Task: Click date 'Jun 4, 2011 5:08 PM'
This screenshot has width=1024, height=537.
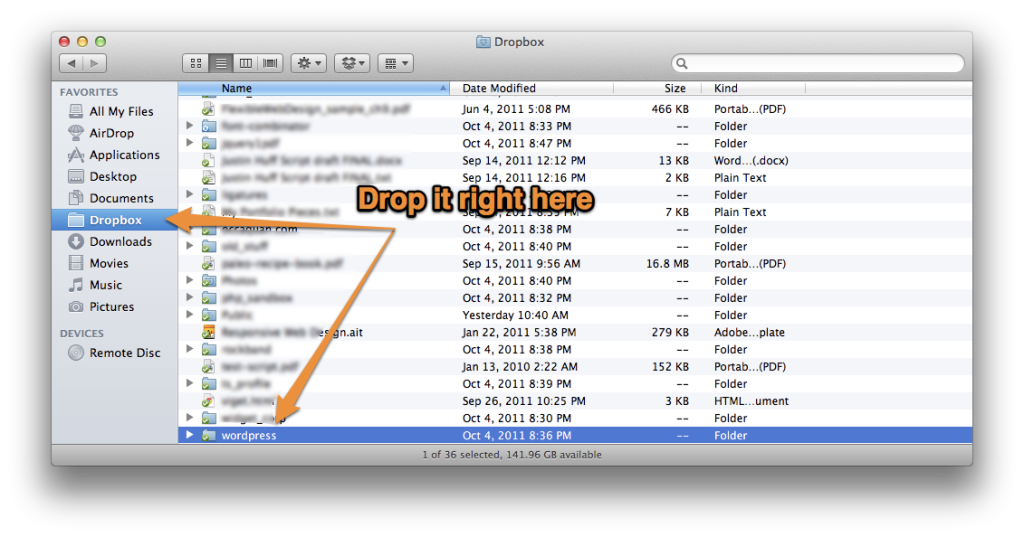Action: tap(516, 109)
